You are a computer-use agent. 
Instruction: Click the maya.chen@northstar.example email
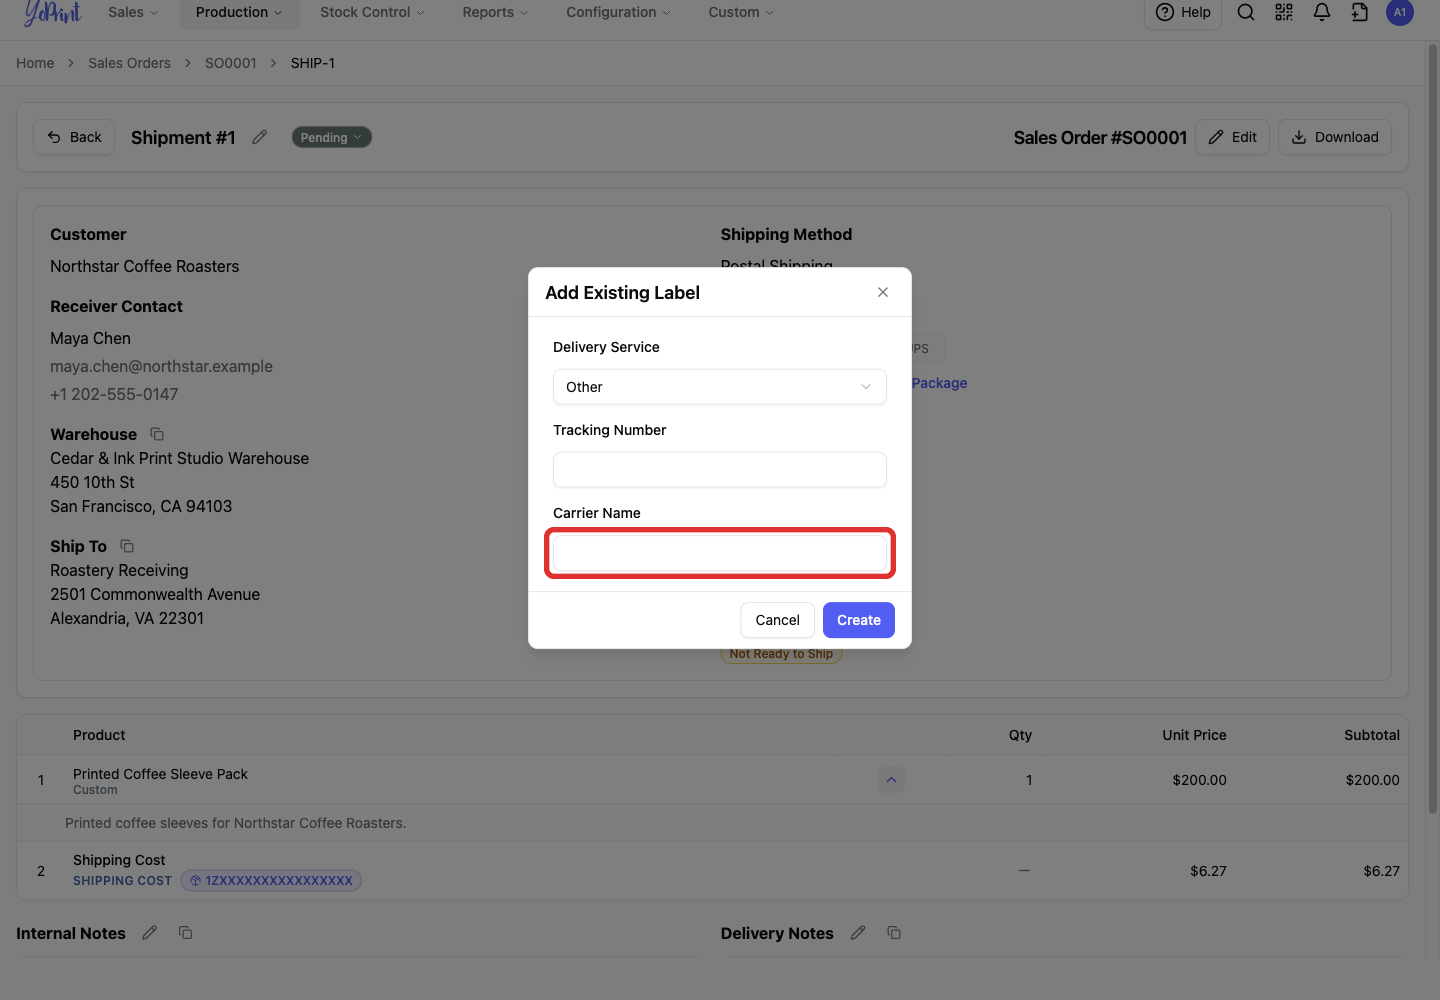coord(162,366)
